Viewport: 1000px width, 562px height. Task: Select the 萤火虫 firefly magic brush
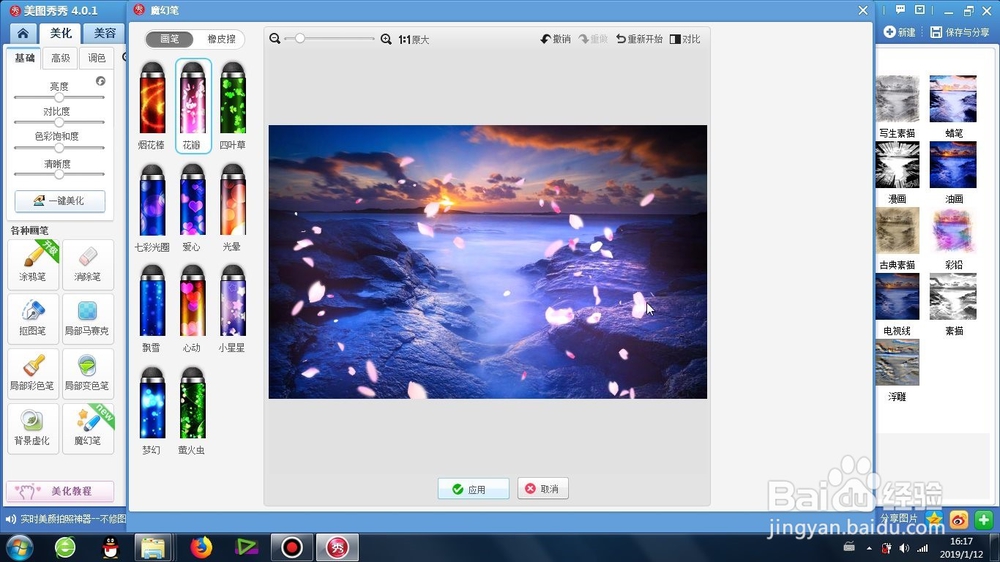[x=193, y=410]
